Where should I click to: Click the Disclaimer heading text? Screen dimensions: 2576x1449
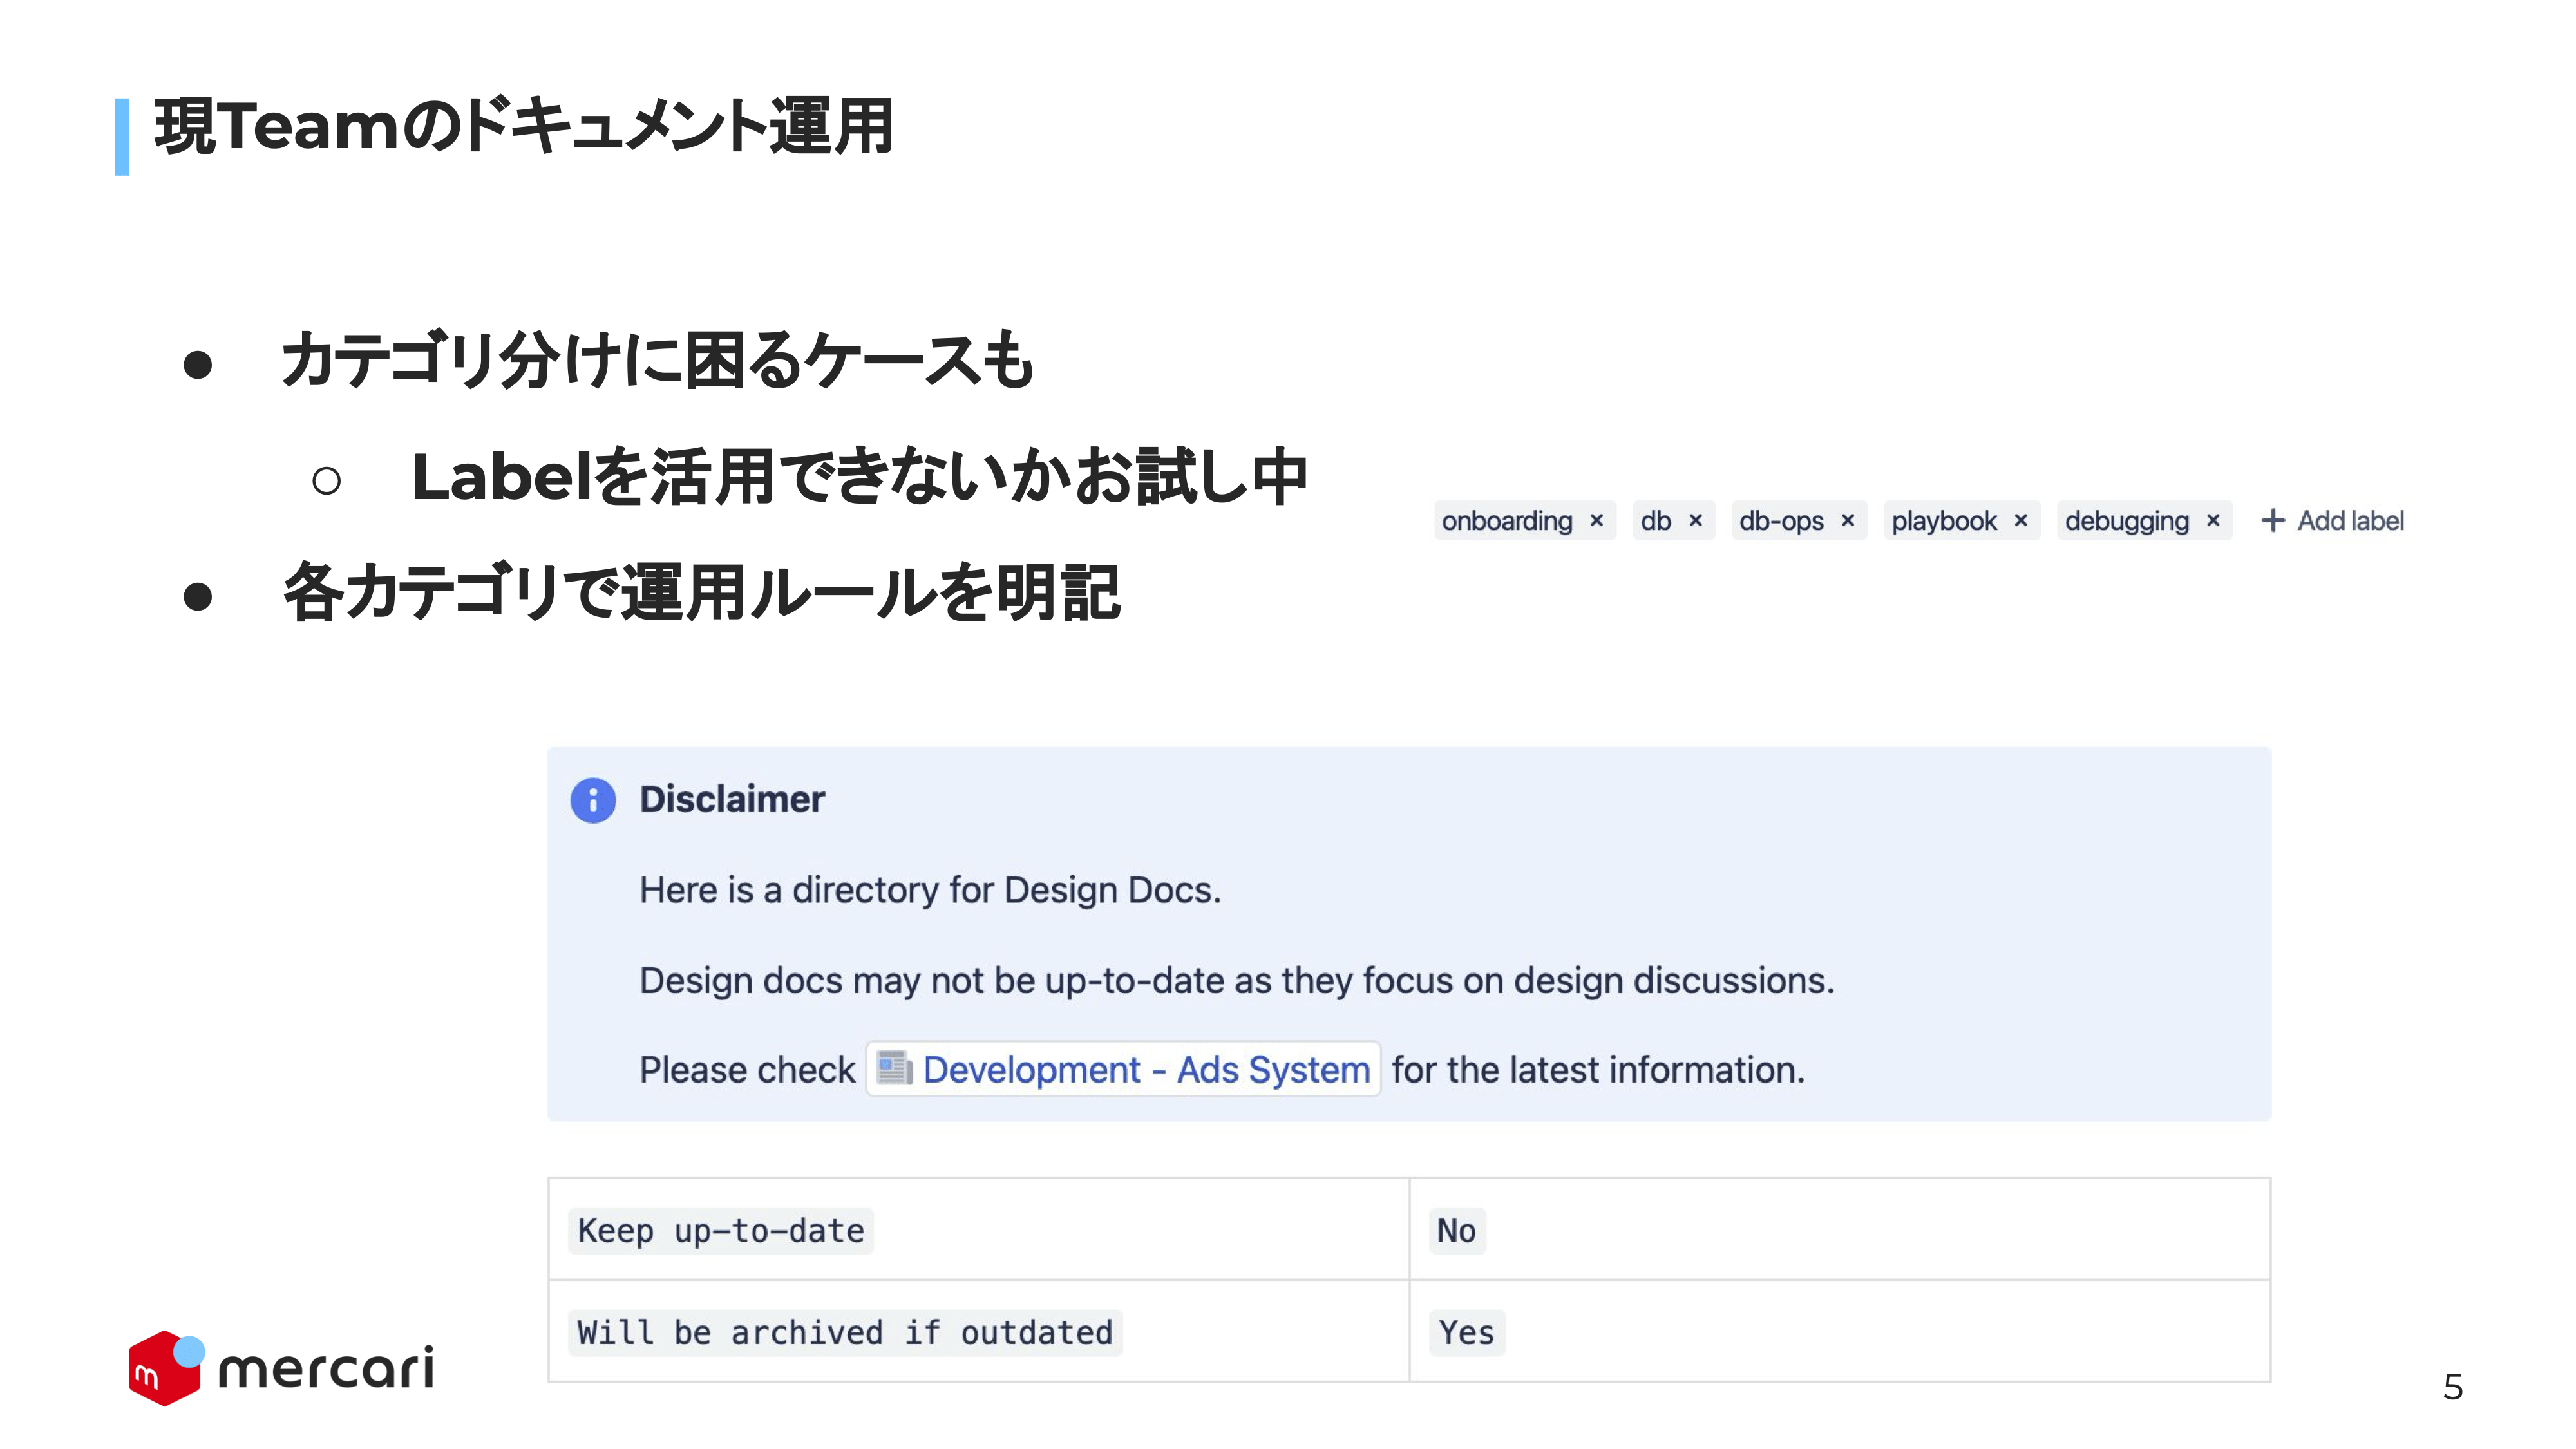point(732,799)
